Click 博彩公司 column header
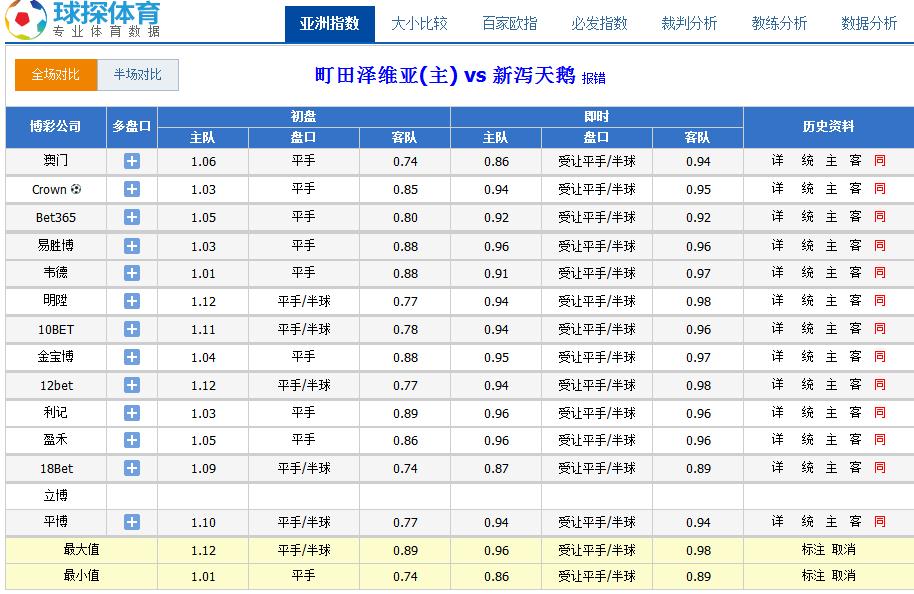 56,126
